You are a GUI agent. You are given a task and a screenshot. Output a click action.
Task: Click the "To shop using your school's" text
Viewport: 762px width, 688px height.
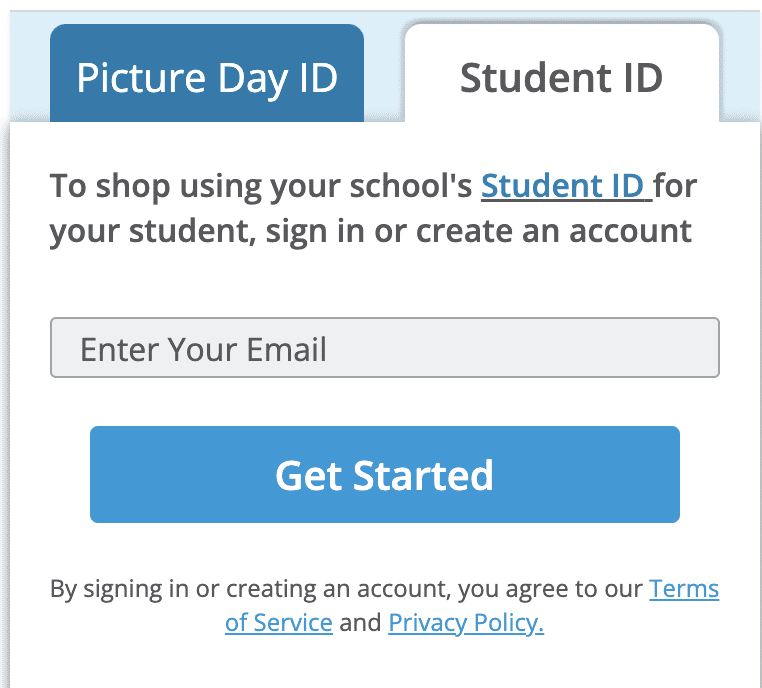(261, 186)
